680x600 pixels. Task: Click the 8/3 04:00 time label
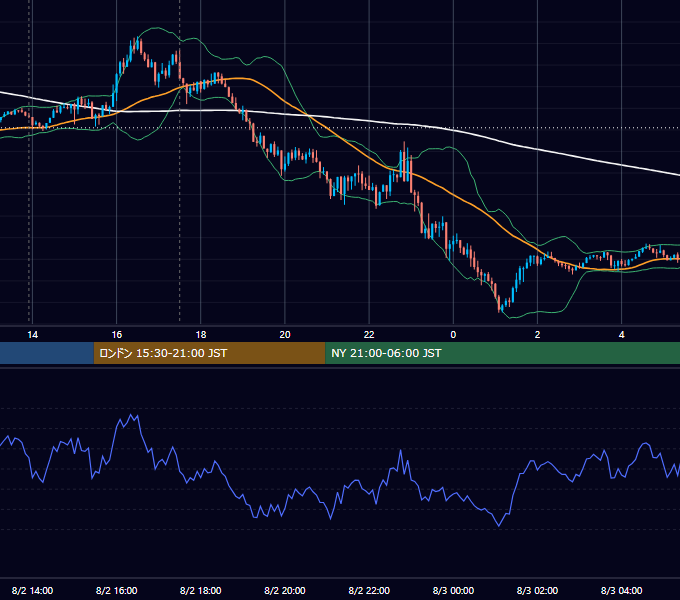pos(621,590)
